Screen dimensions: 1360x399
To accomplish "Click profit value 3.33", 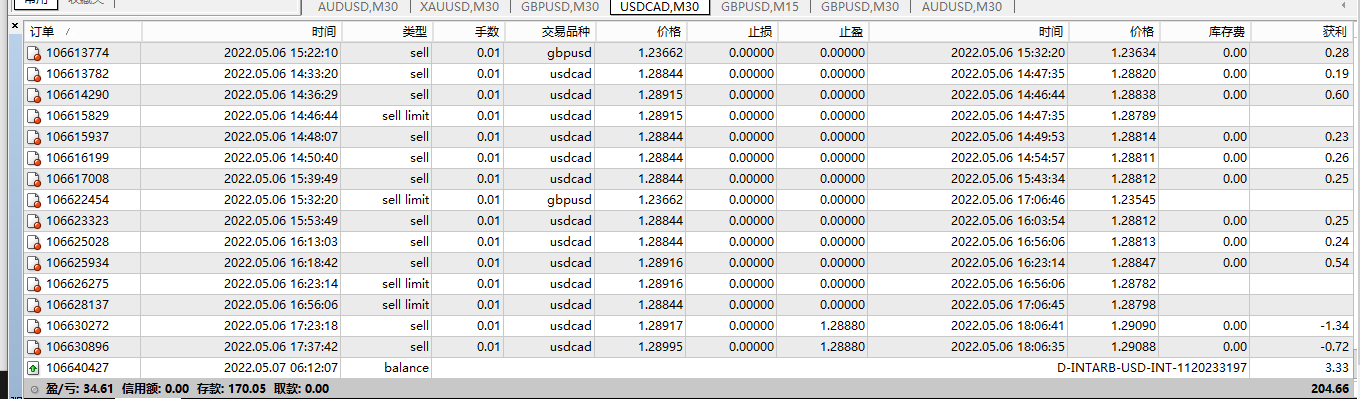I will [x=1337, y=368].
